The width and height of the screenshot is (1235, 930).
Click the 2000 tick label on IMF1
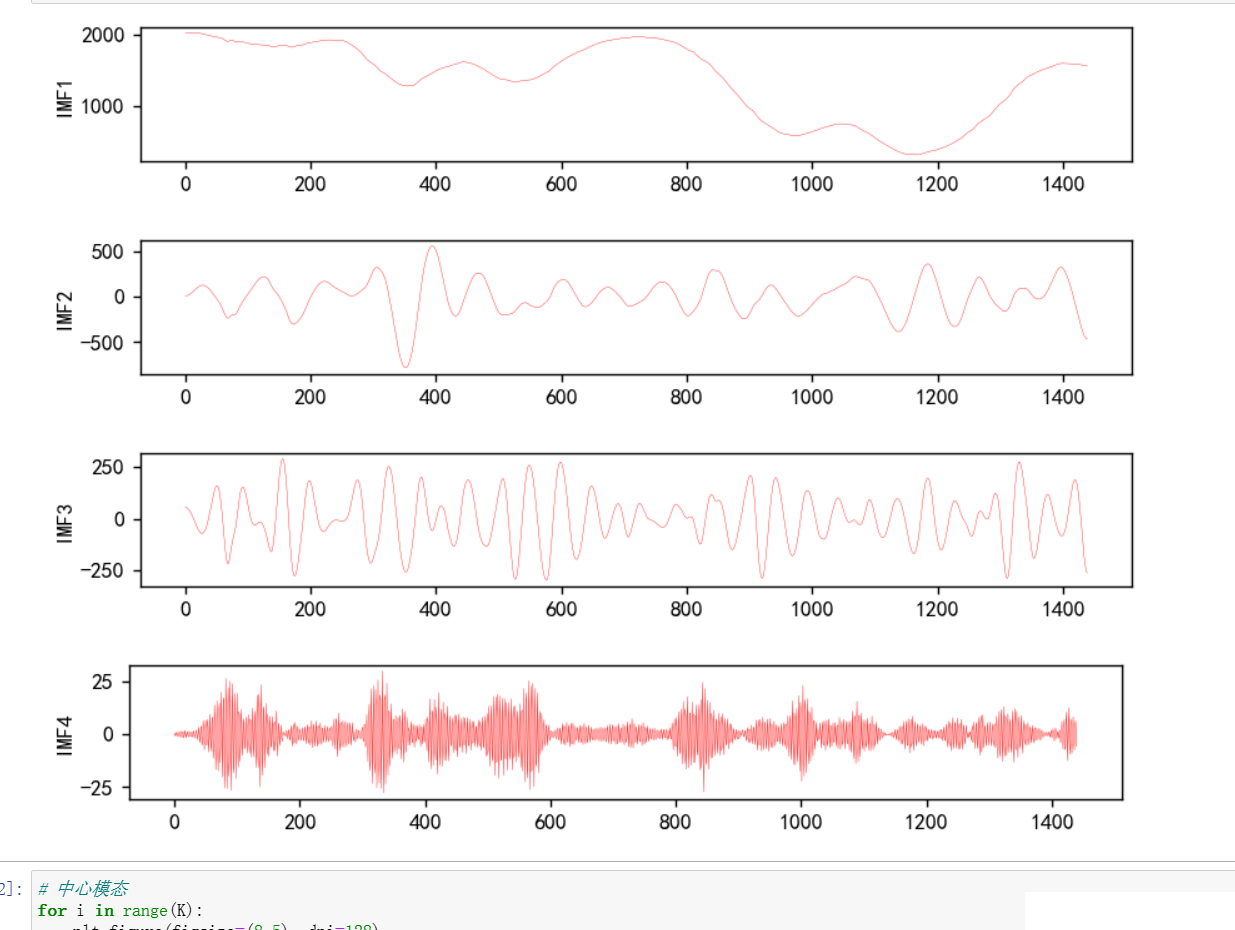(103, 36)
